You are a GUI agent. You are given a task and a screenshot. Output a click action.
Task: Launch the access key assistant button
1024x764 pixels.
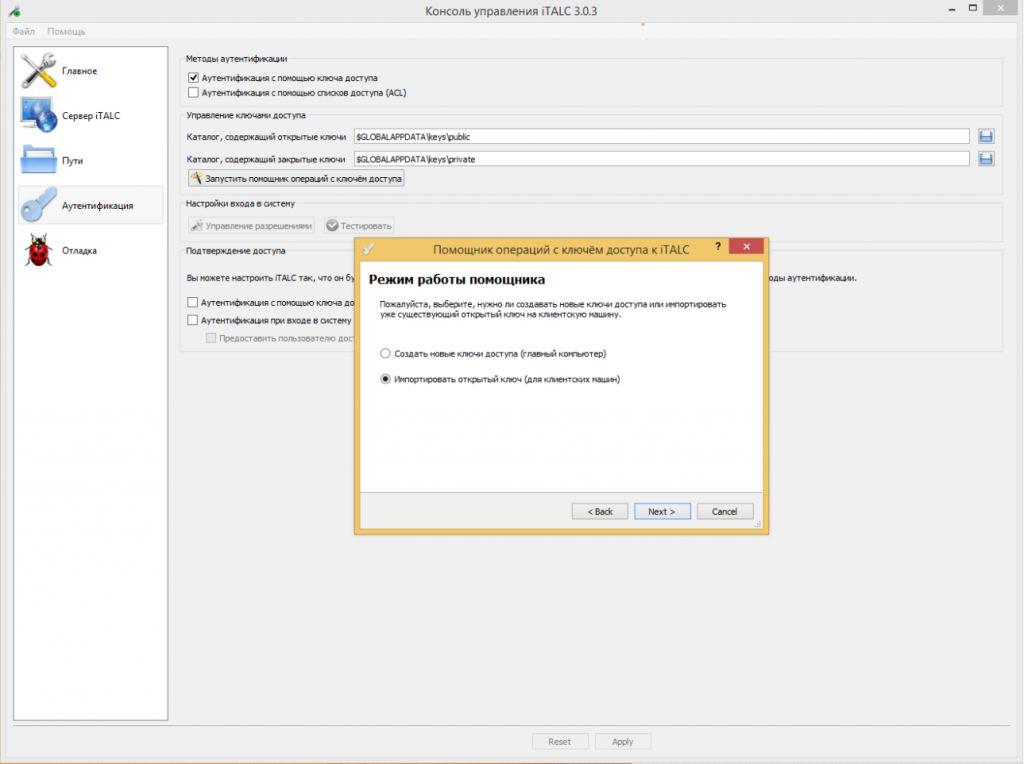[x=296, y=178]
